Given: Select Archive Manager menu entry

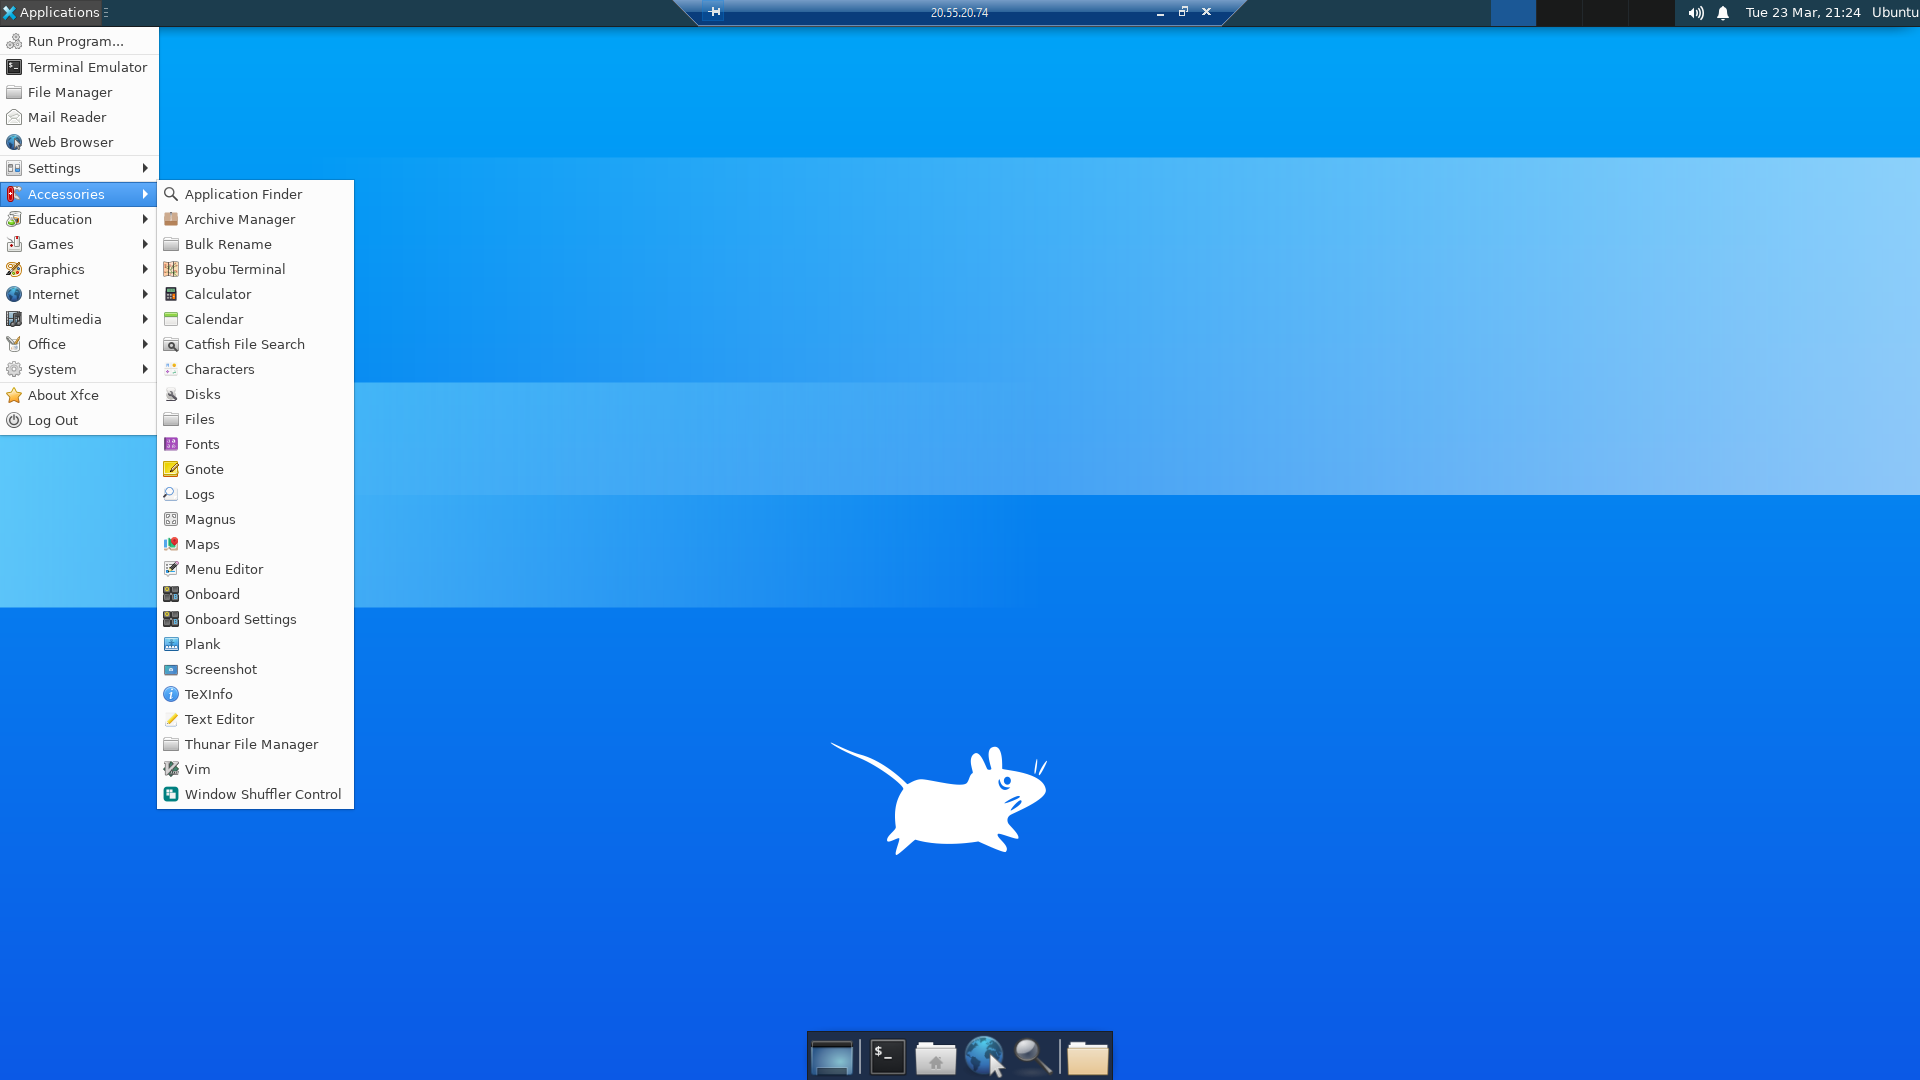Looking at the screenshot, I should click(x=240, y=219).
